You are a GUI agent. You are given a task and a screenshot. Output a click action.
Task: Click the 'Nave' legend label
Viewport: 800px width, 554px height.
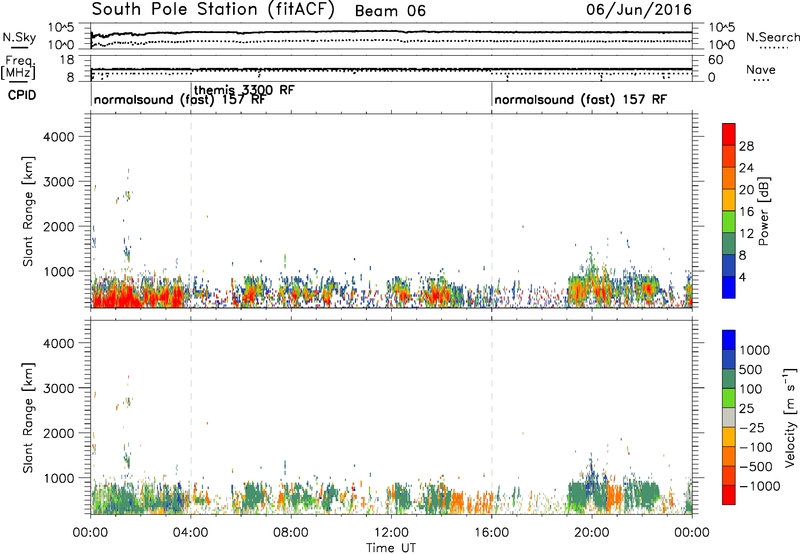pos(761,69)
